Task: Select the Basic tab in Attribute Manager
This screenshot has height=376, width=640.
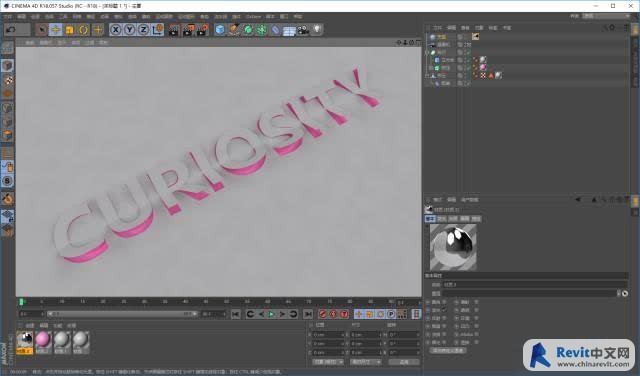Action: 430,219
